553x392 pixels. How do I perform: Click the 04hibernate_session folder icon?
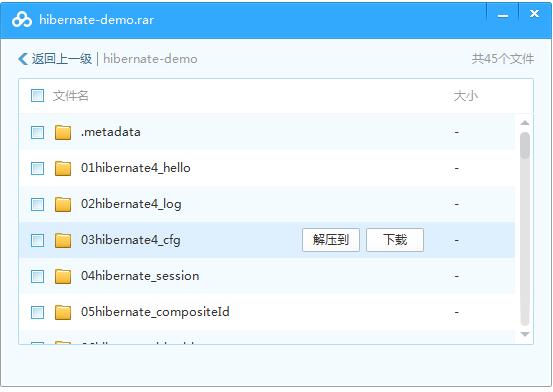coord(63,277)
